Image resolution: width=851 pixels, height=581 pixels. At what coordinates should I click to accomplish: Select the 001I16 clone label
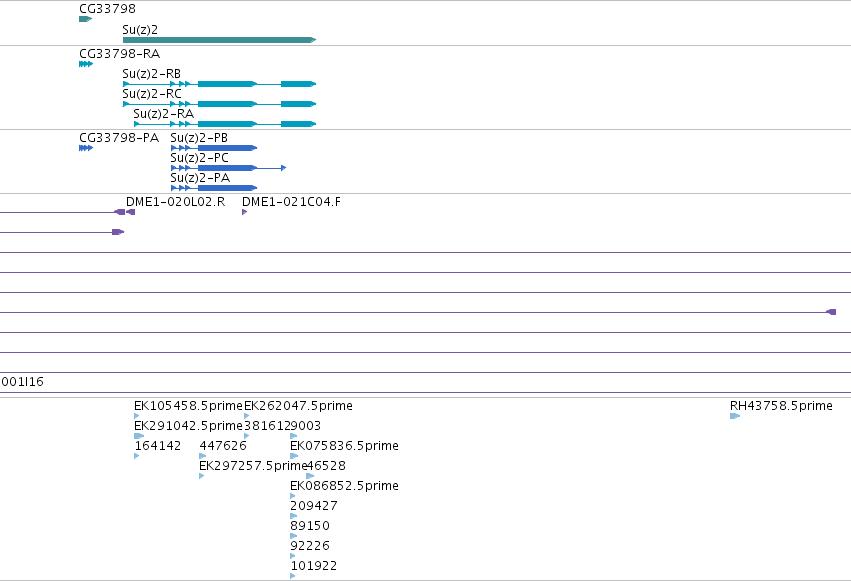click(x=22, y=382)
